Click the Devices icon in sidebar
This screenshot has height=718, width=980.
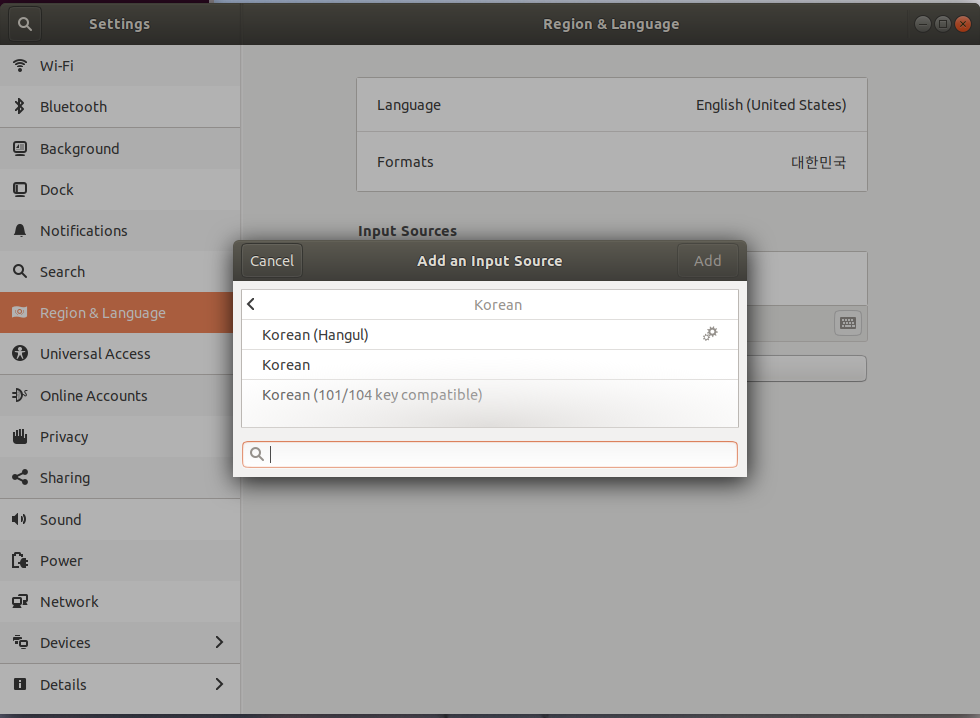pos(20,642)
